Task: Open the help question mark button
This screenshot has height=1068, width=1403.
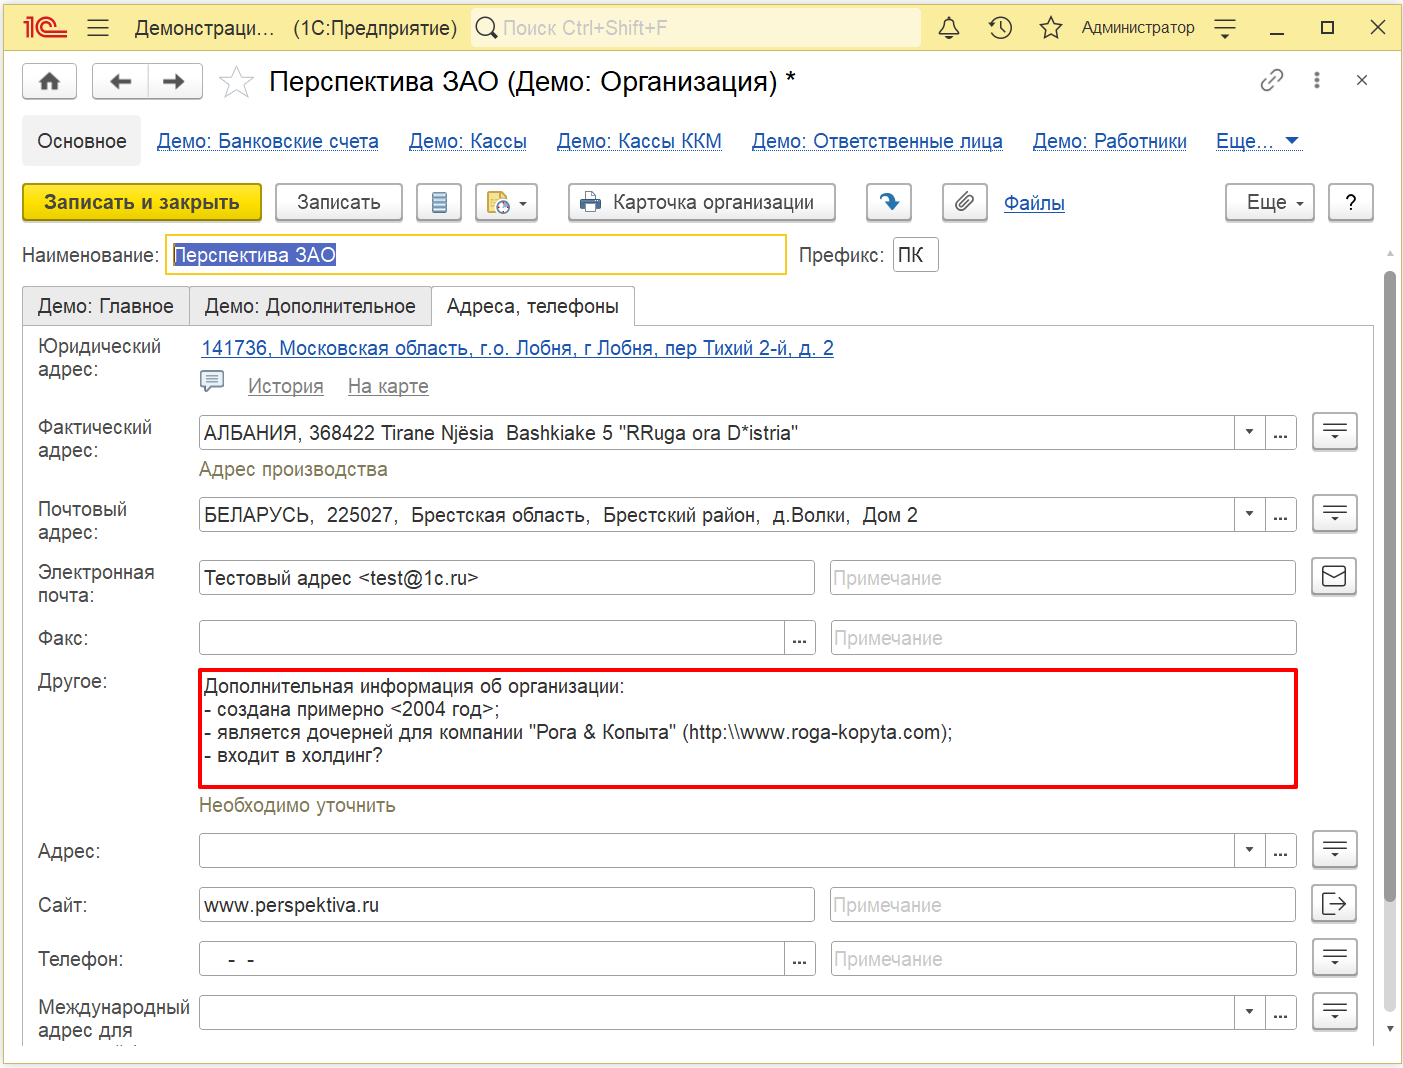Action: coord(1351,202)
